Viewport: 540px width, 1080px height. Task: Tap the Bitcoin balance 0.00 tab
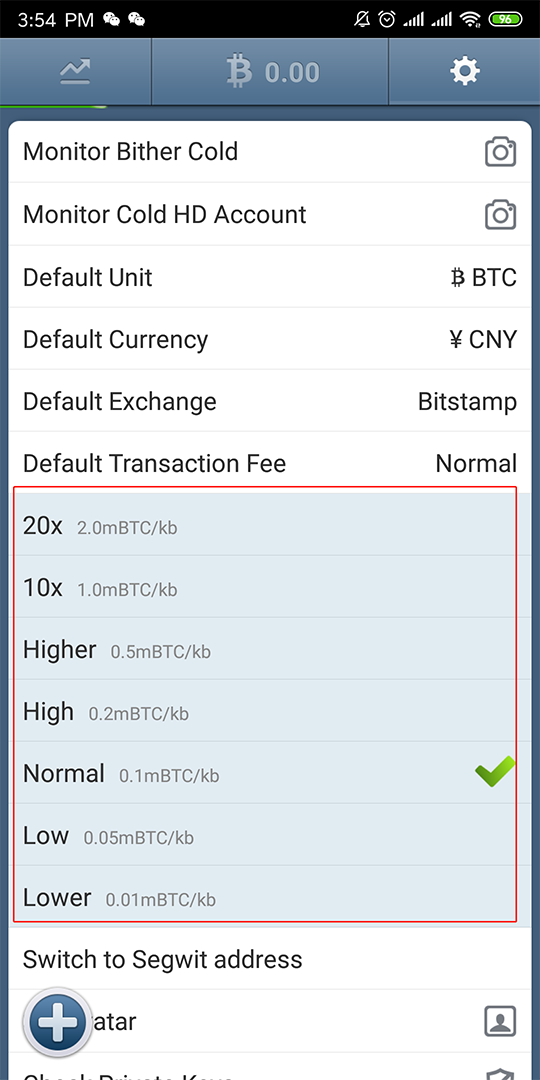[x=270, y=72]
